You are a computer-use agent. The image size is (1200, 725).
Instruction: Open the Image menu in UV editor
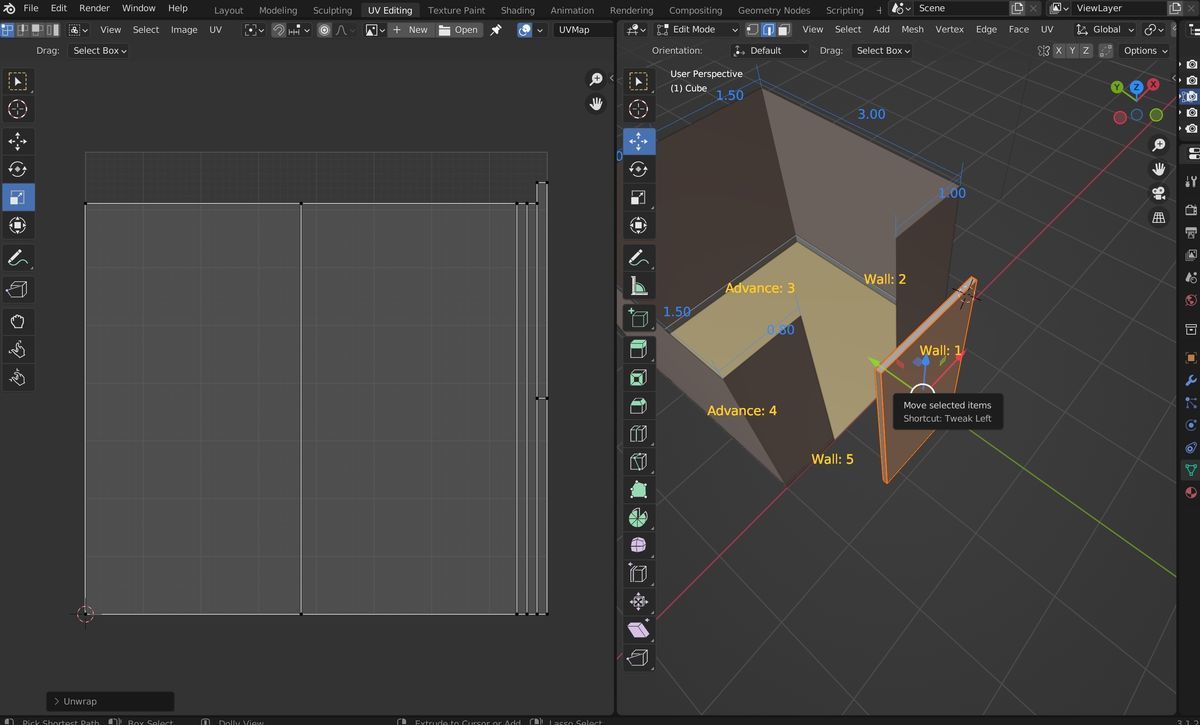(x=184, y=30)
